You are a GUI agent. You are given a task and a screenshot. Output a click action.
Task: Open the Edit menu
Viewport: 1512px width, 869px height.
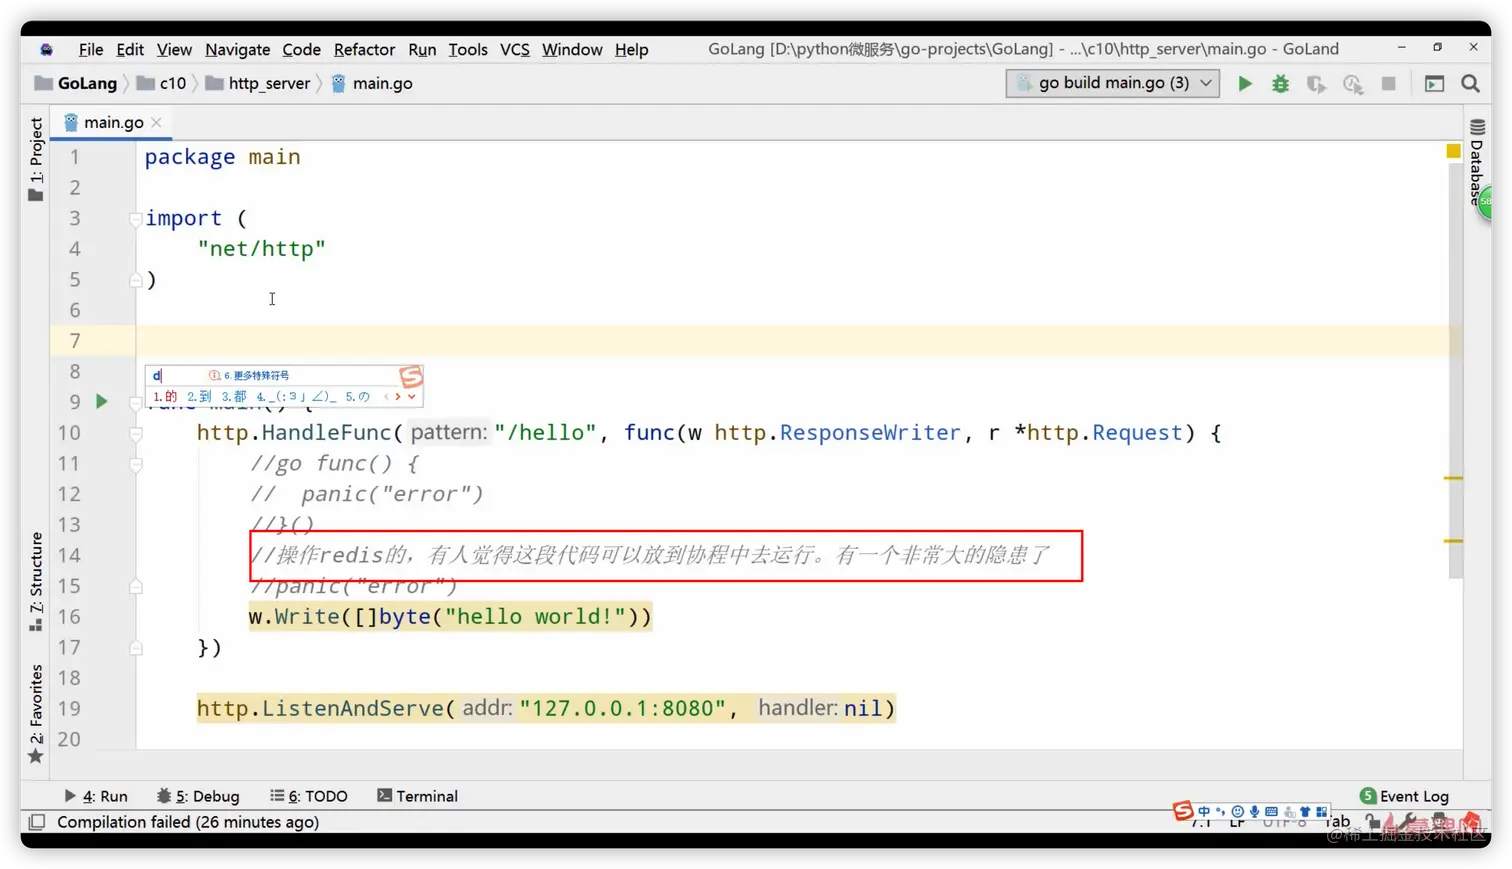(130, 49)
